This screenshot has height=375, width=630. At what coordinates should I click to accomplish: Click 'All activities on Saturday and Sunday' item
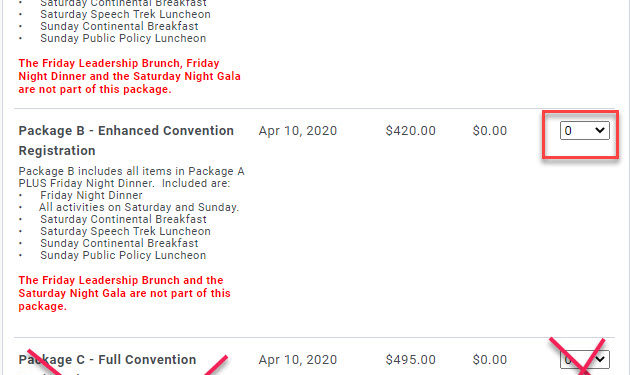(x=139, y=207)
